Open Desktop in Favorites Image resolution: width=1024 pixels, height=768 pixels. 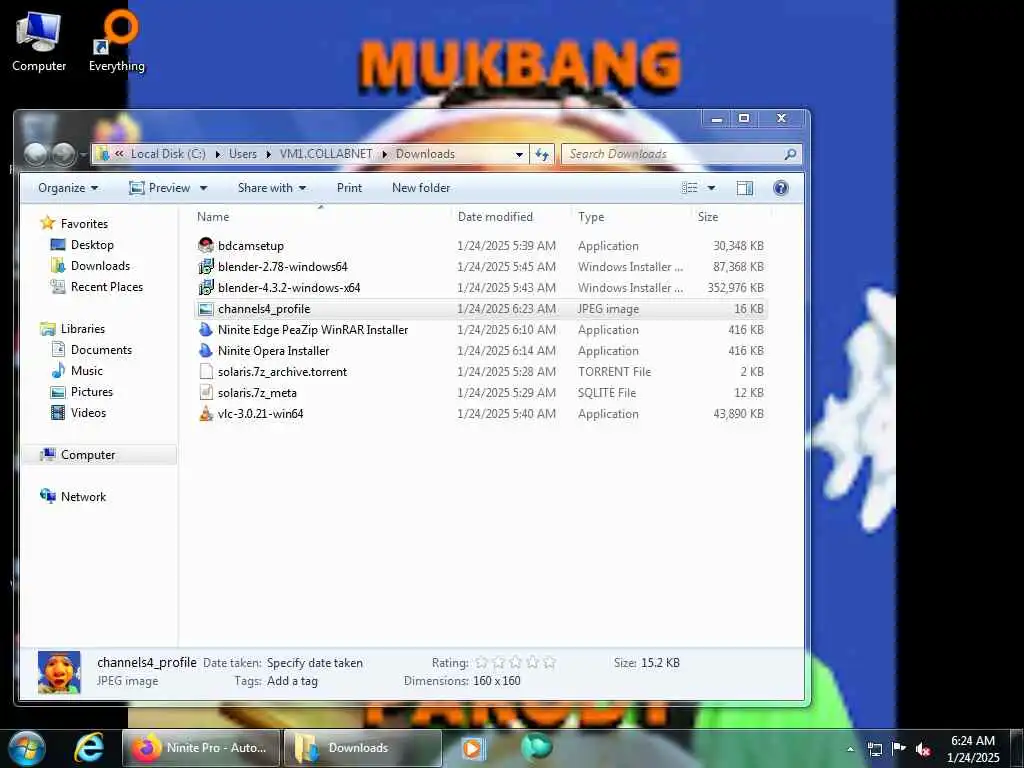pyautogui.click(x=92, y=245)
